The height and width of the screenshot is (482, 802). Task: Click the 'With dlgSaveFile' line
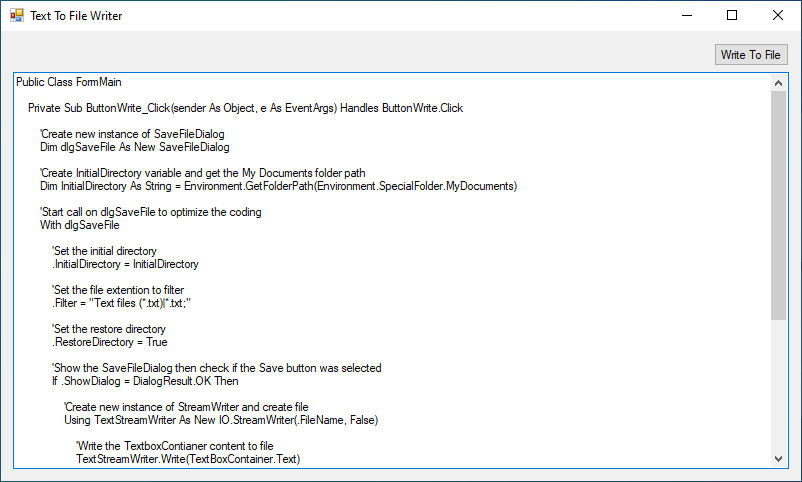tap(80, 225)
